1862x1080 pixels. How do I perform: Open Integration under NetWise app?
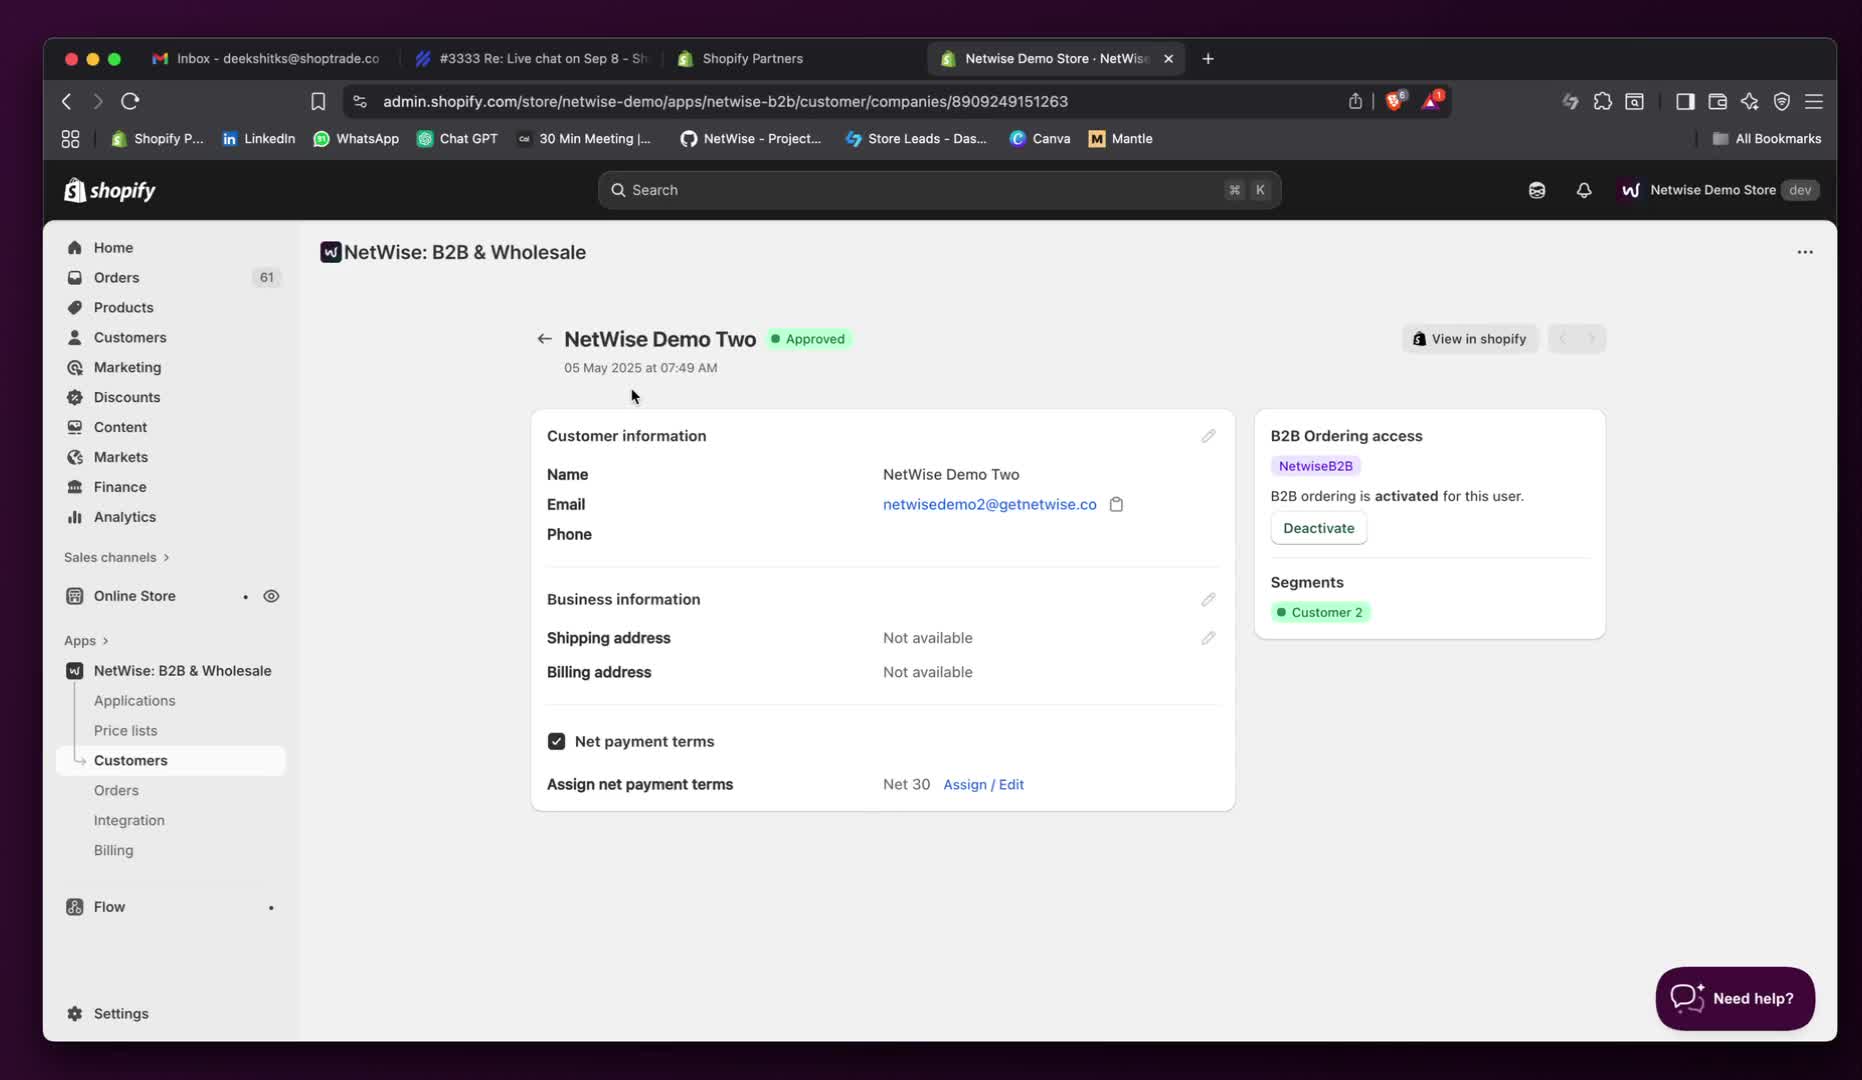129,821
